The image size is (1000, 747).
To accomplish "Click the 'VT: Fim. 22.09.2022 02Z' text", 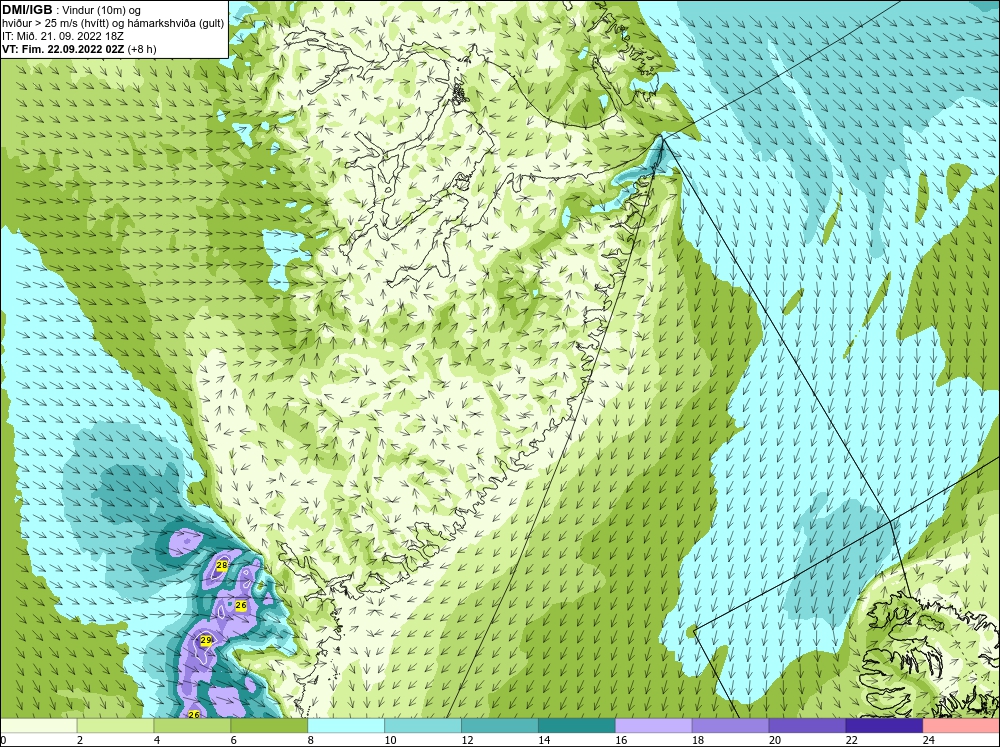I will [63, 49].
